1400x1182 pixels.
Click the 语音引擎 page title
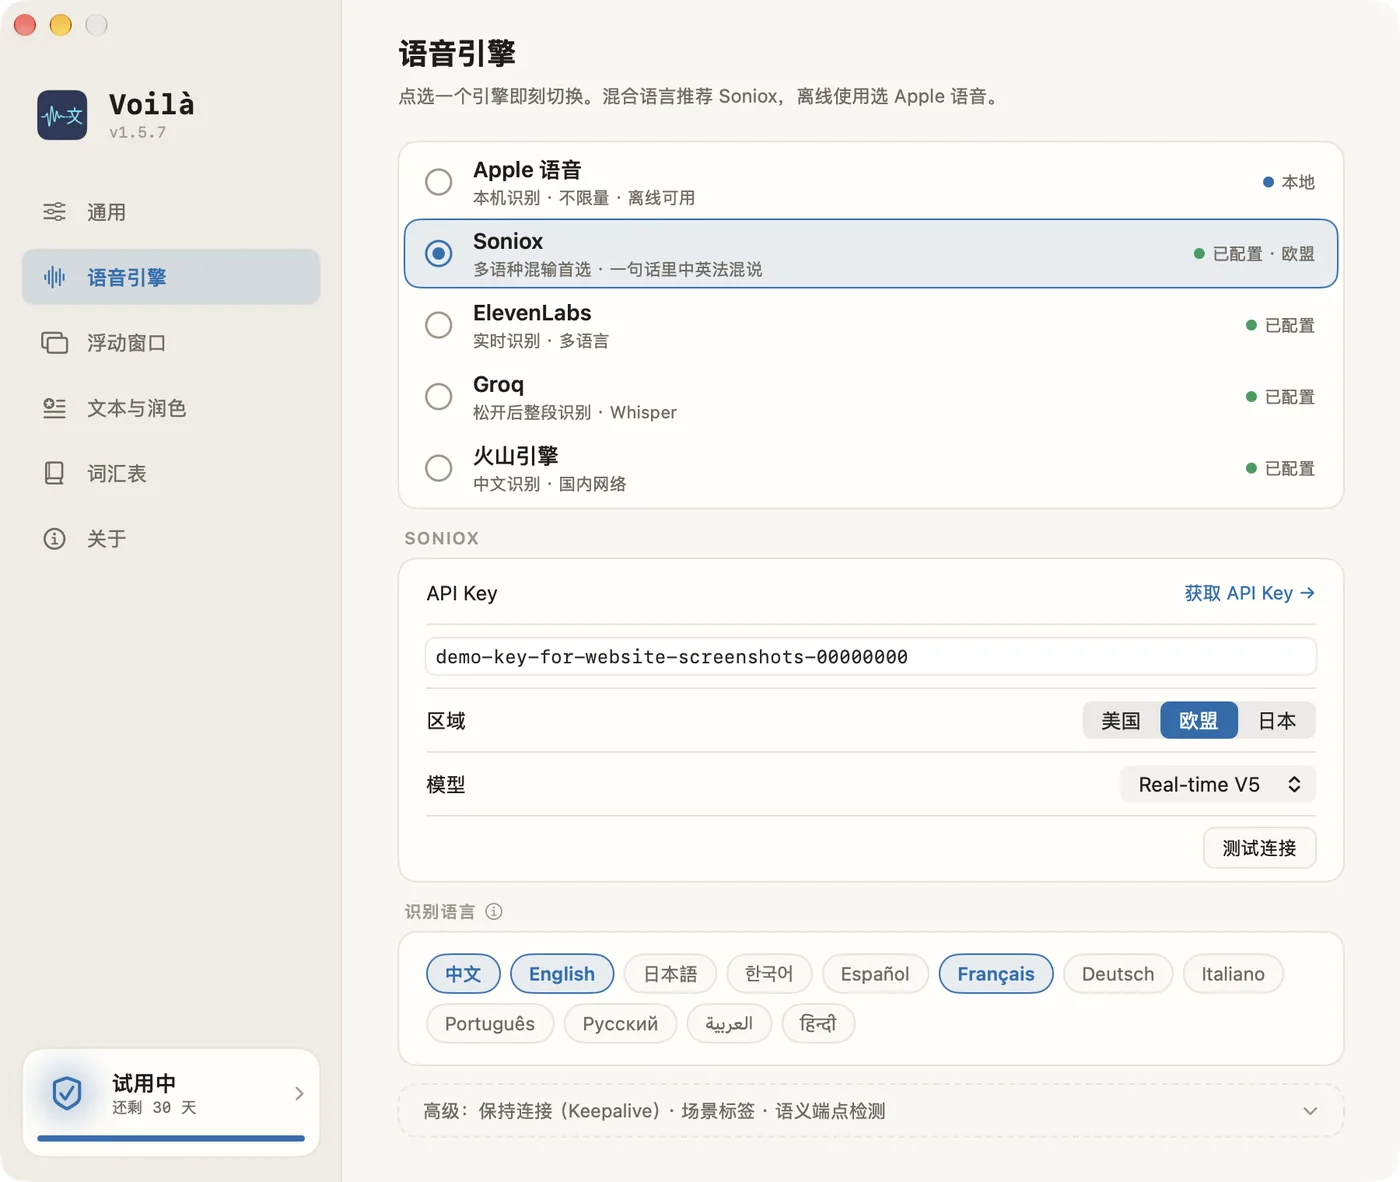[x=457, y=53]
